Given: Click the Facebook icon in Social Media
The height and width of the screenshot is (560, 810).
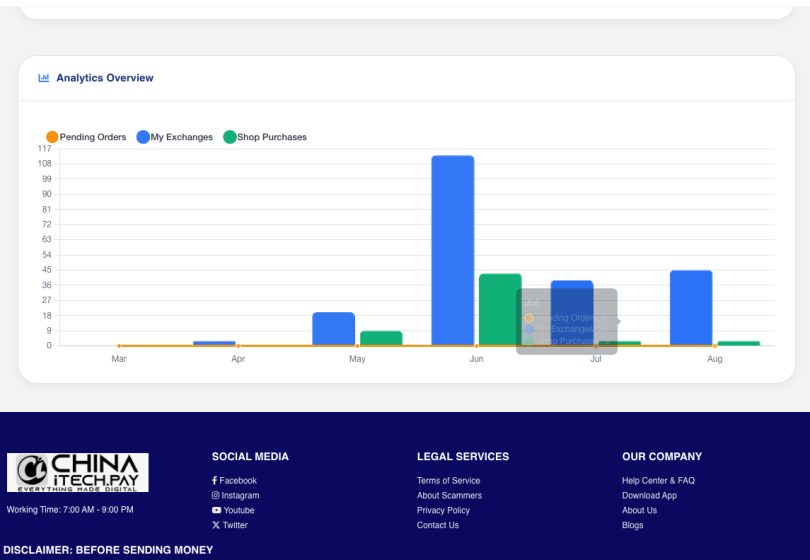Looking at the screenshot, I should (215, 481).
